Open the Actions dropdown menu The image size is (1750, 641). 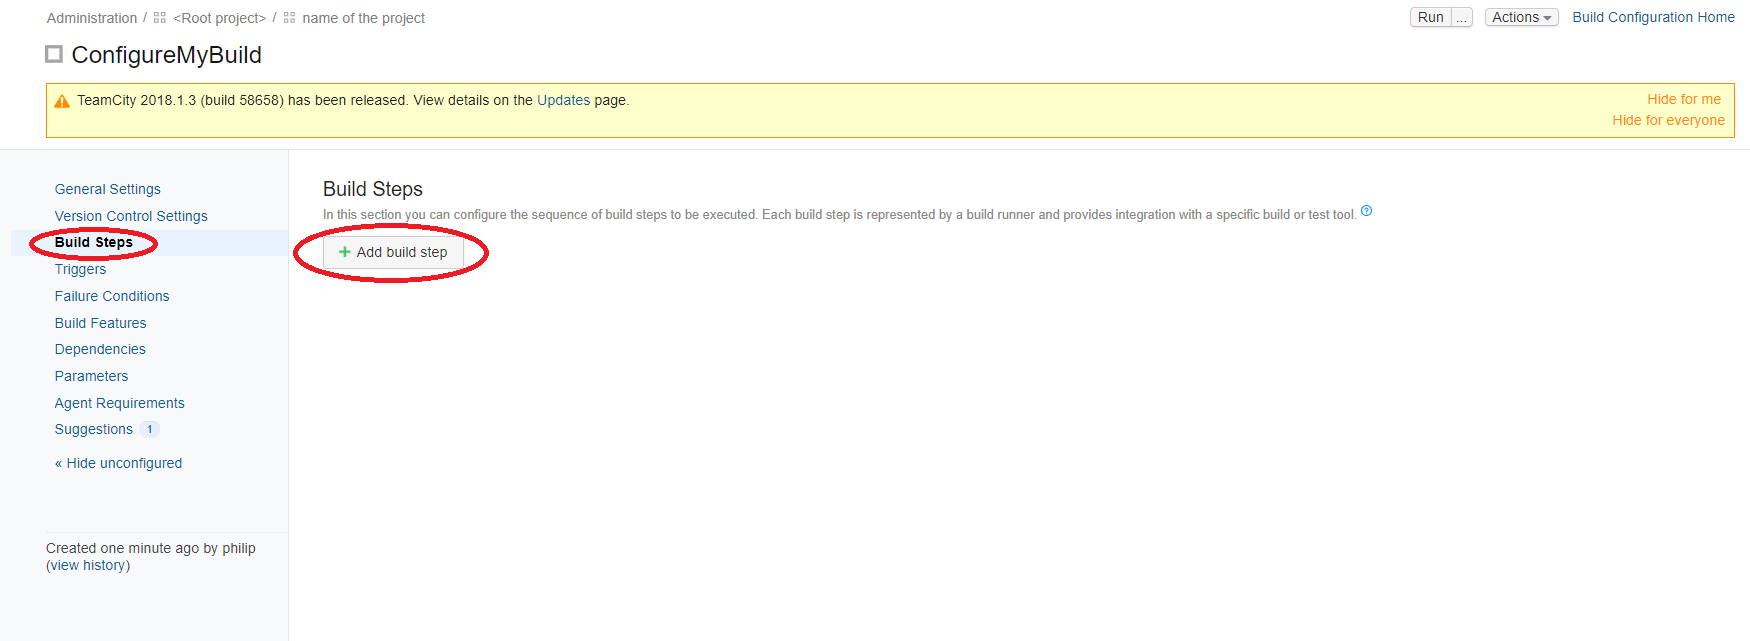(x=1520, y=17)
